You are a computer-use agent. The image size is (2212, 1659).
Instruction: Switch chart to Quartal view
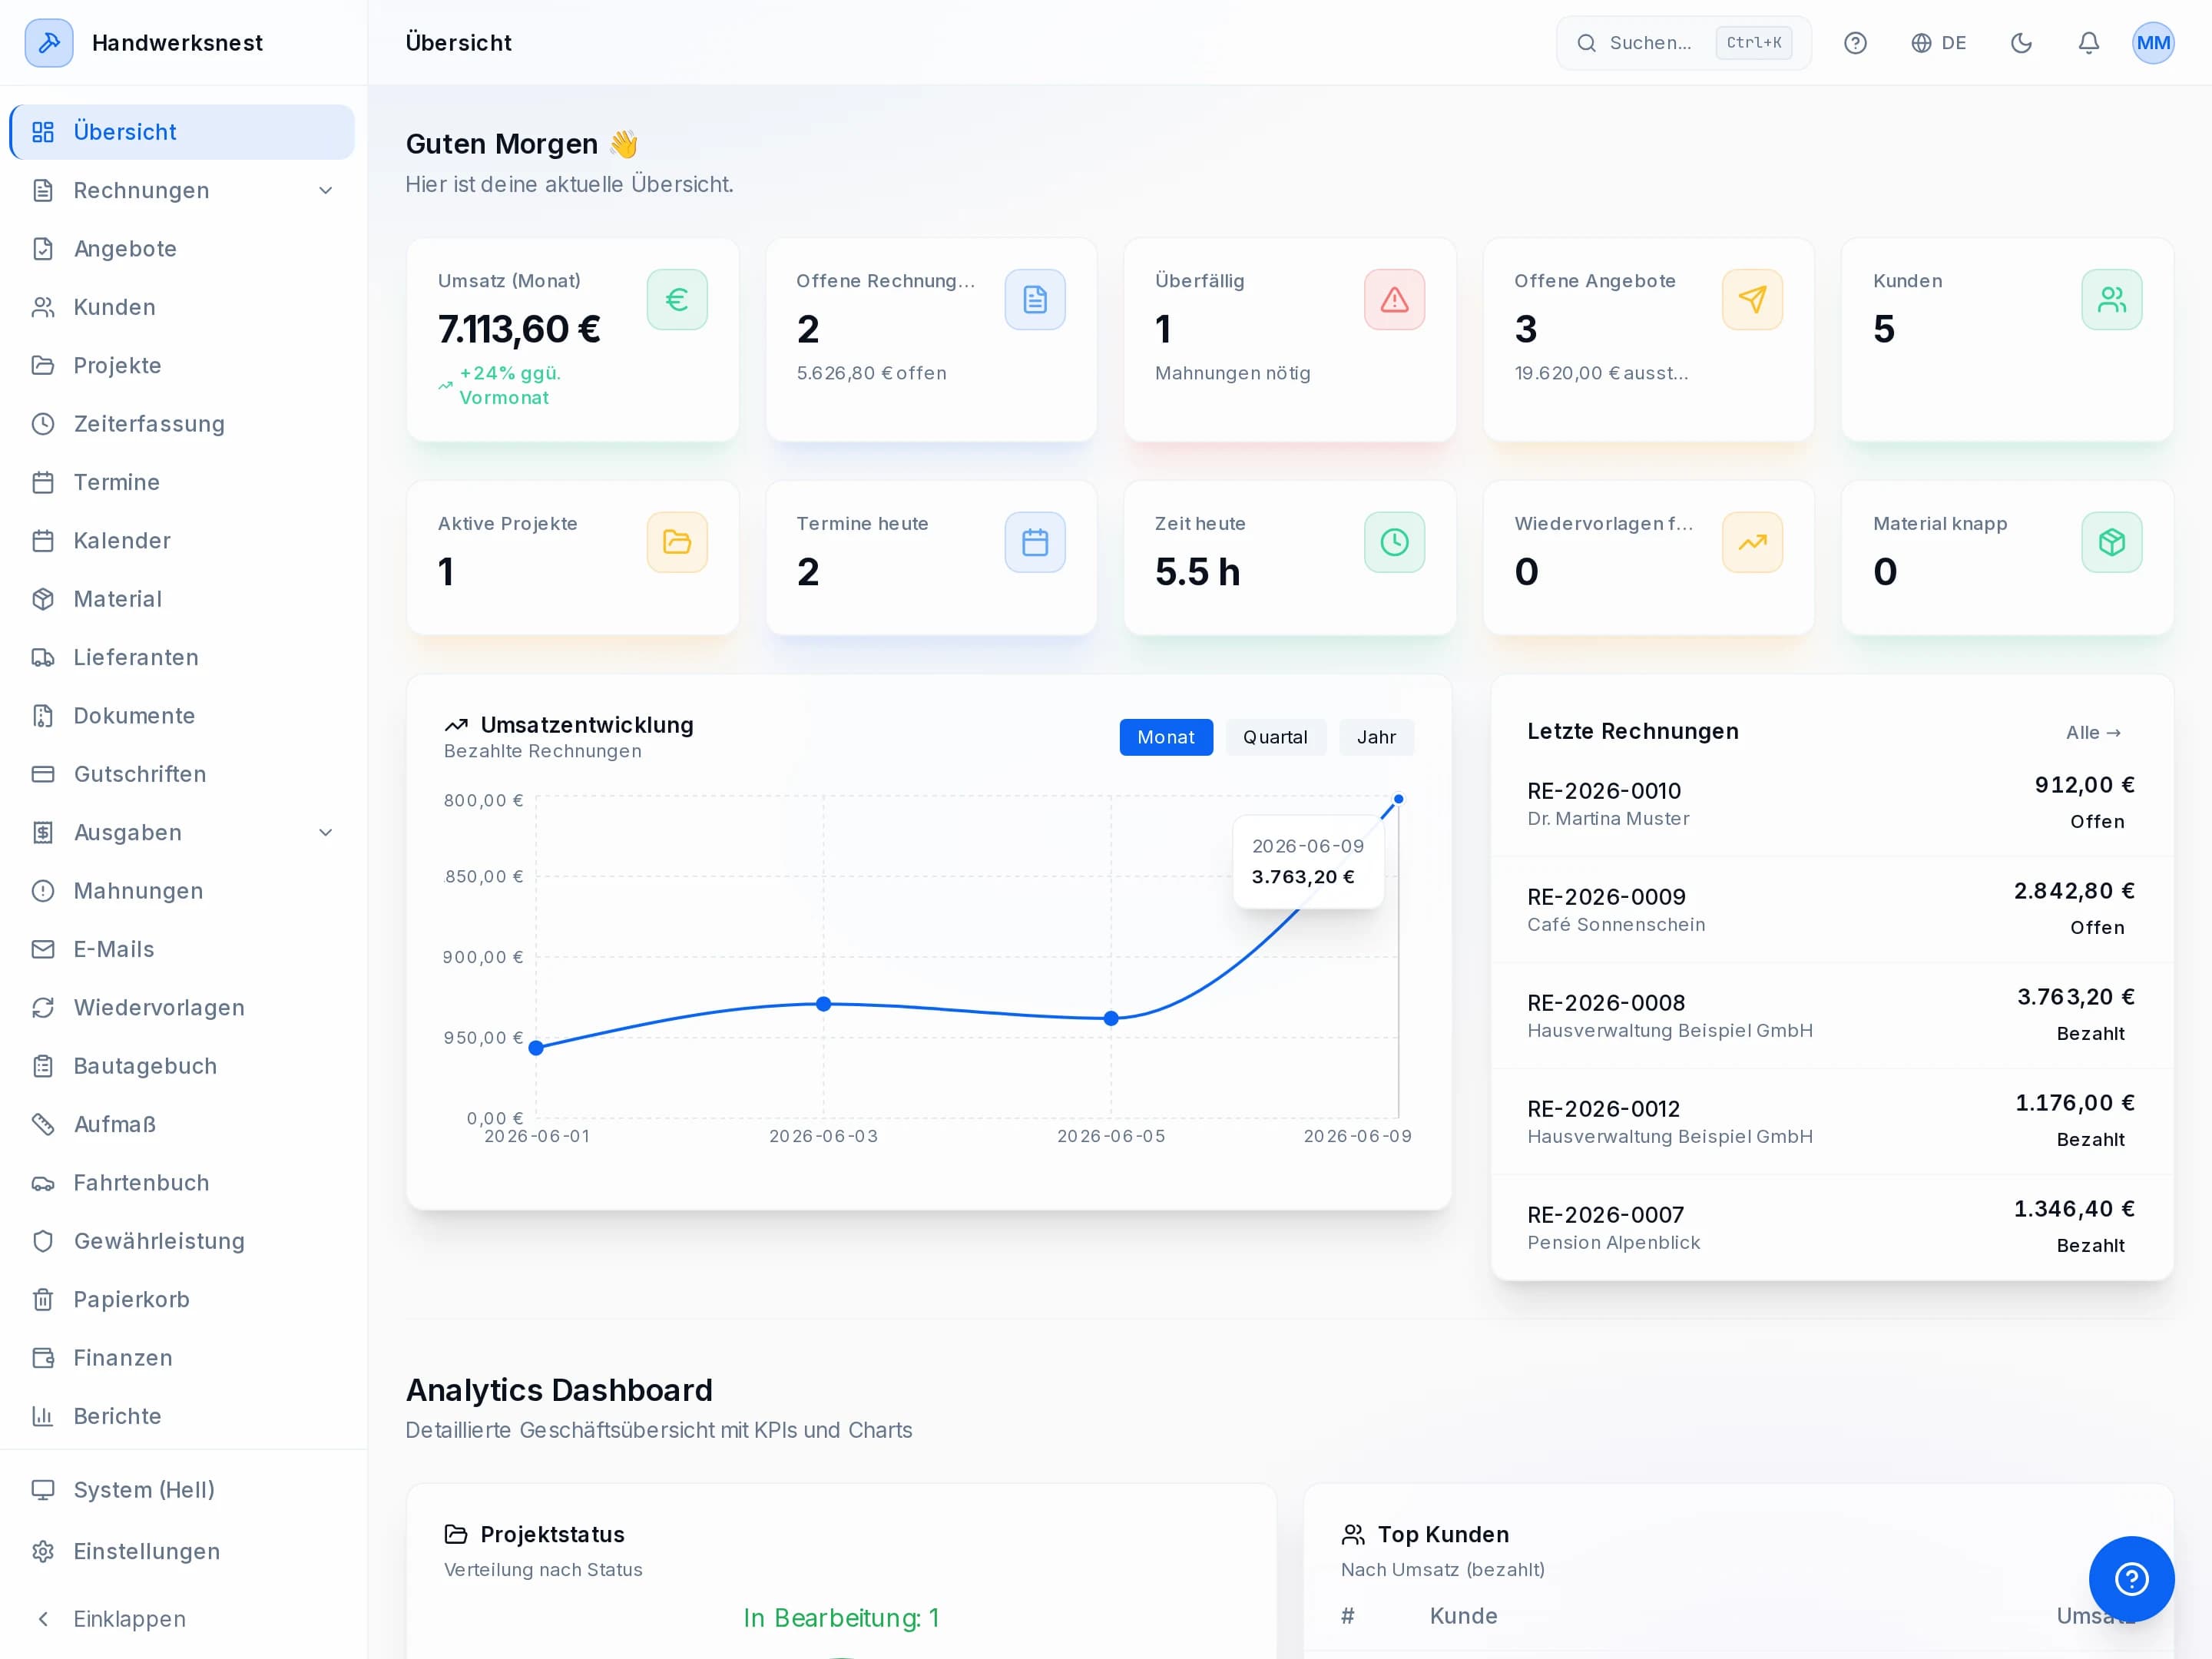point(1275,737)
